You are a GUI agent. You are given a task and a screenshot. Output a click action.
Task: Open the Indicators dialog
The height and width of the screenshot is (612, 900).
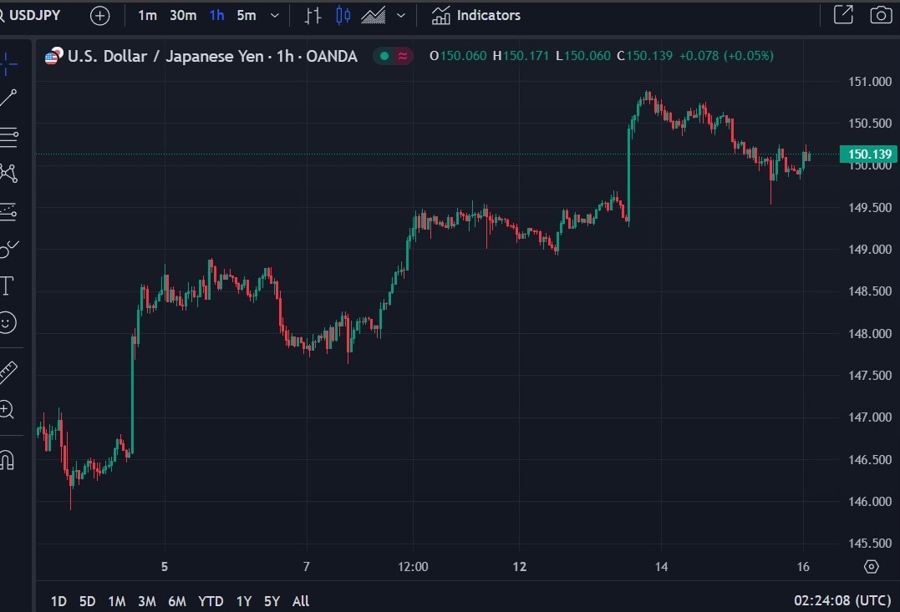pyautogui.click(x=476, y=16)
